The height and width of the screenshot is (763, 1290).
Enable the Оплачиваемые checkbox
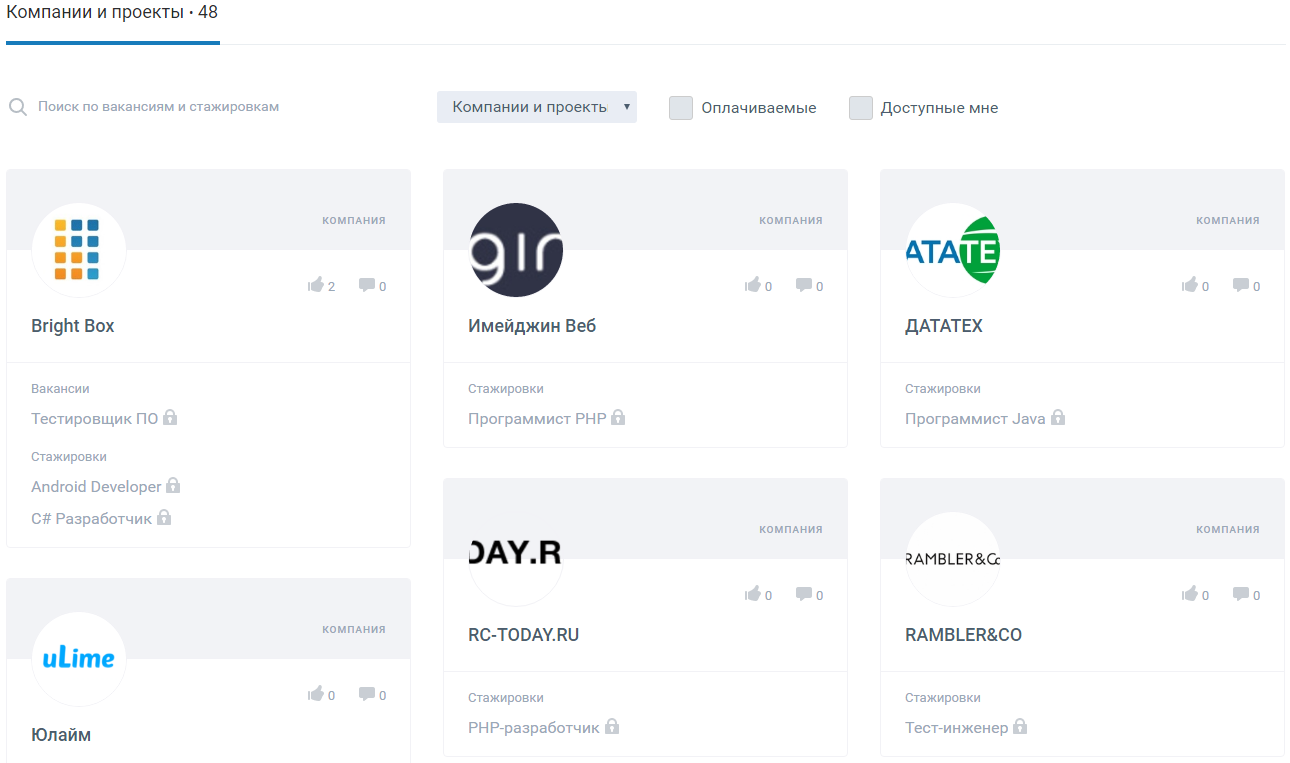coord(681,108)
